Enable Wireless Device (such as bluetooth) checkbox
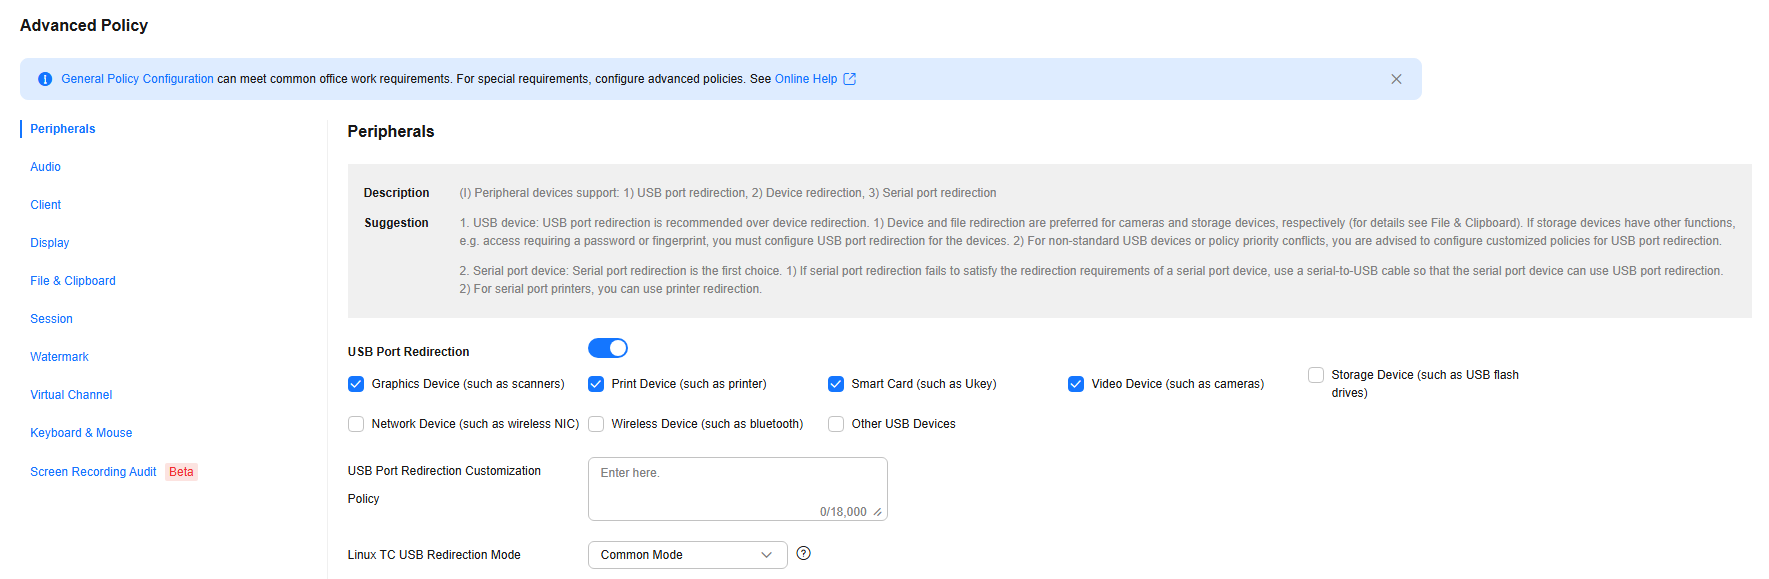The height and width of the screenshot is (579, 1769). click(596, 424)
